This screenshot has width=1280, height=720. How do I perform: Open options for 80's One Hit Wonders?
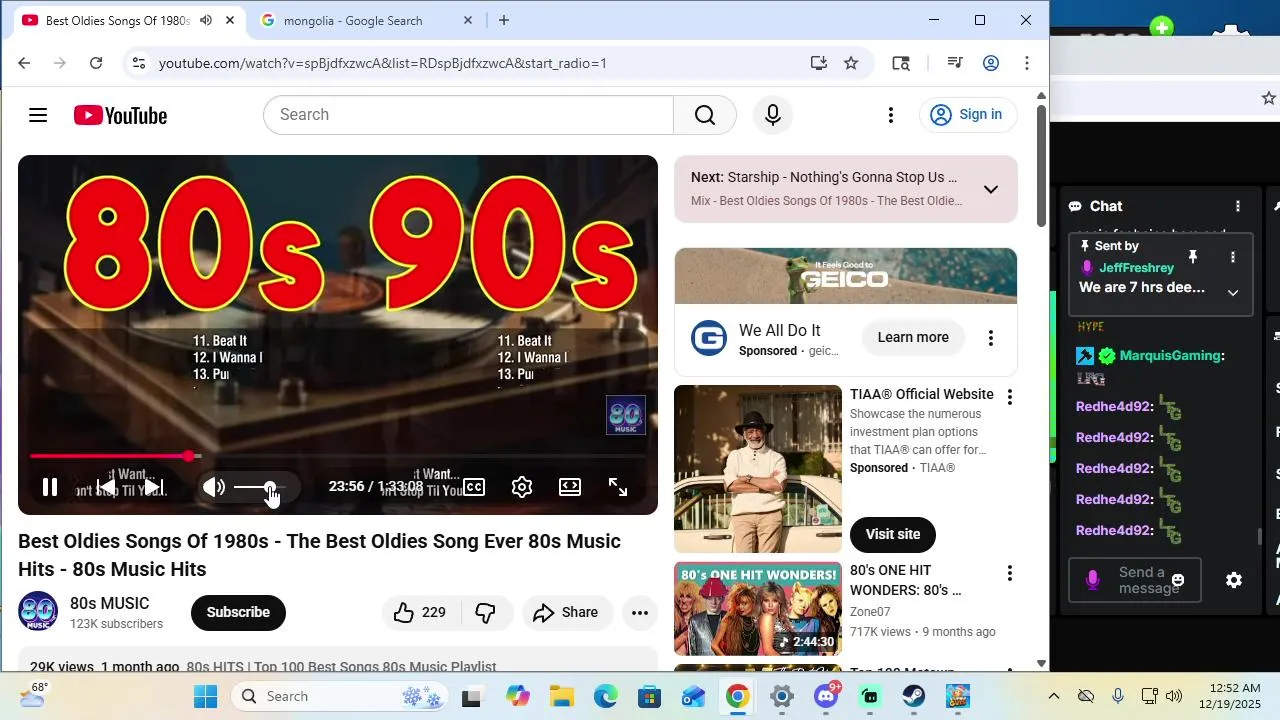(1010, 573)
